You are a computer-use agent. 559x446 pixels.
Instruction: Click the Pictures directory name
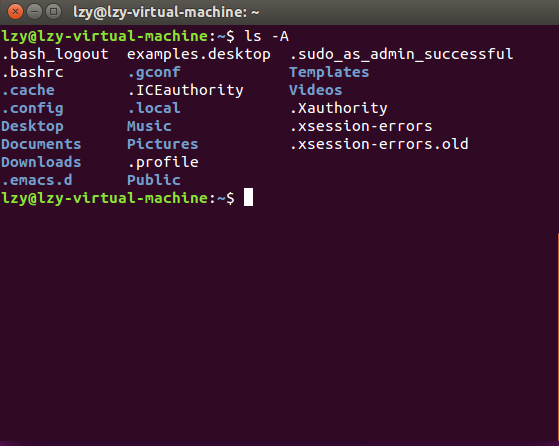[163, 144]
